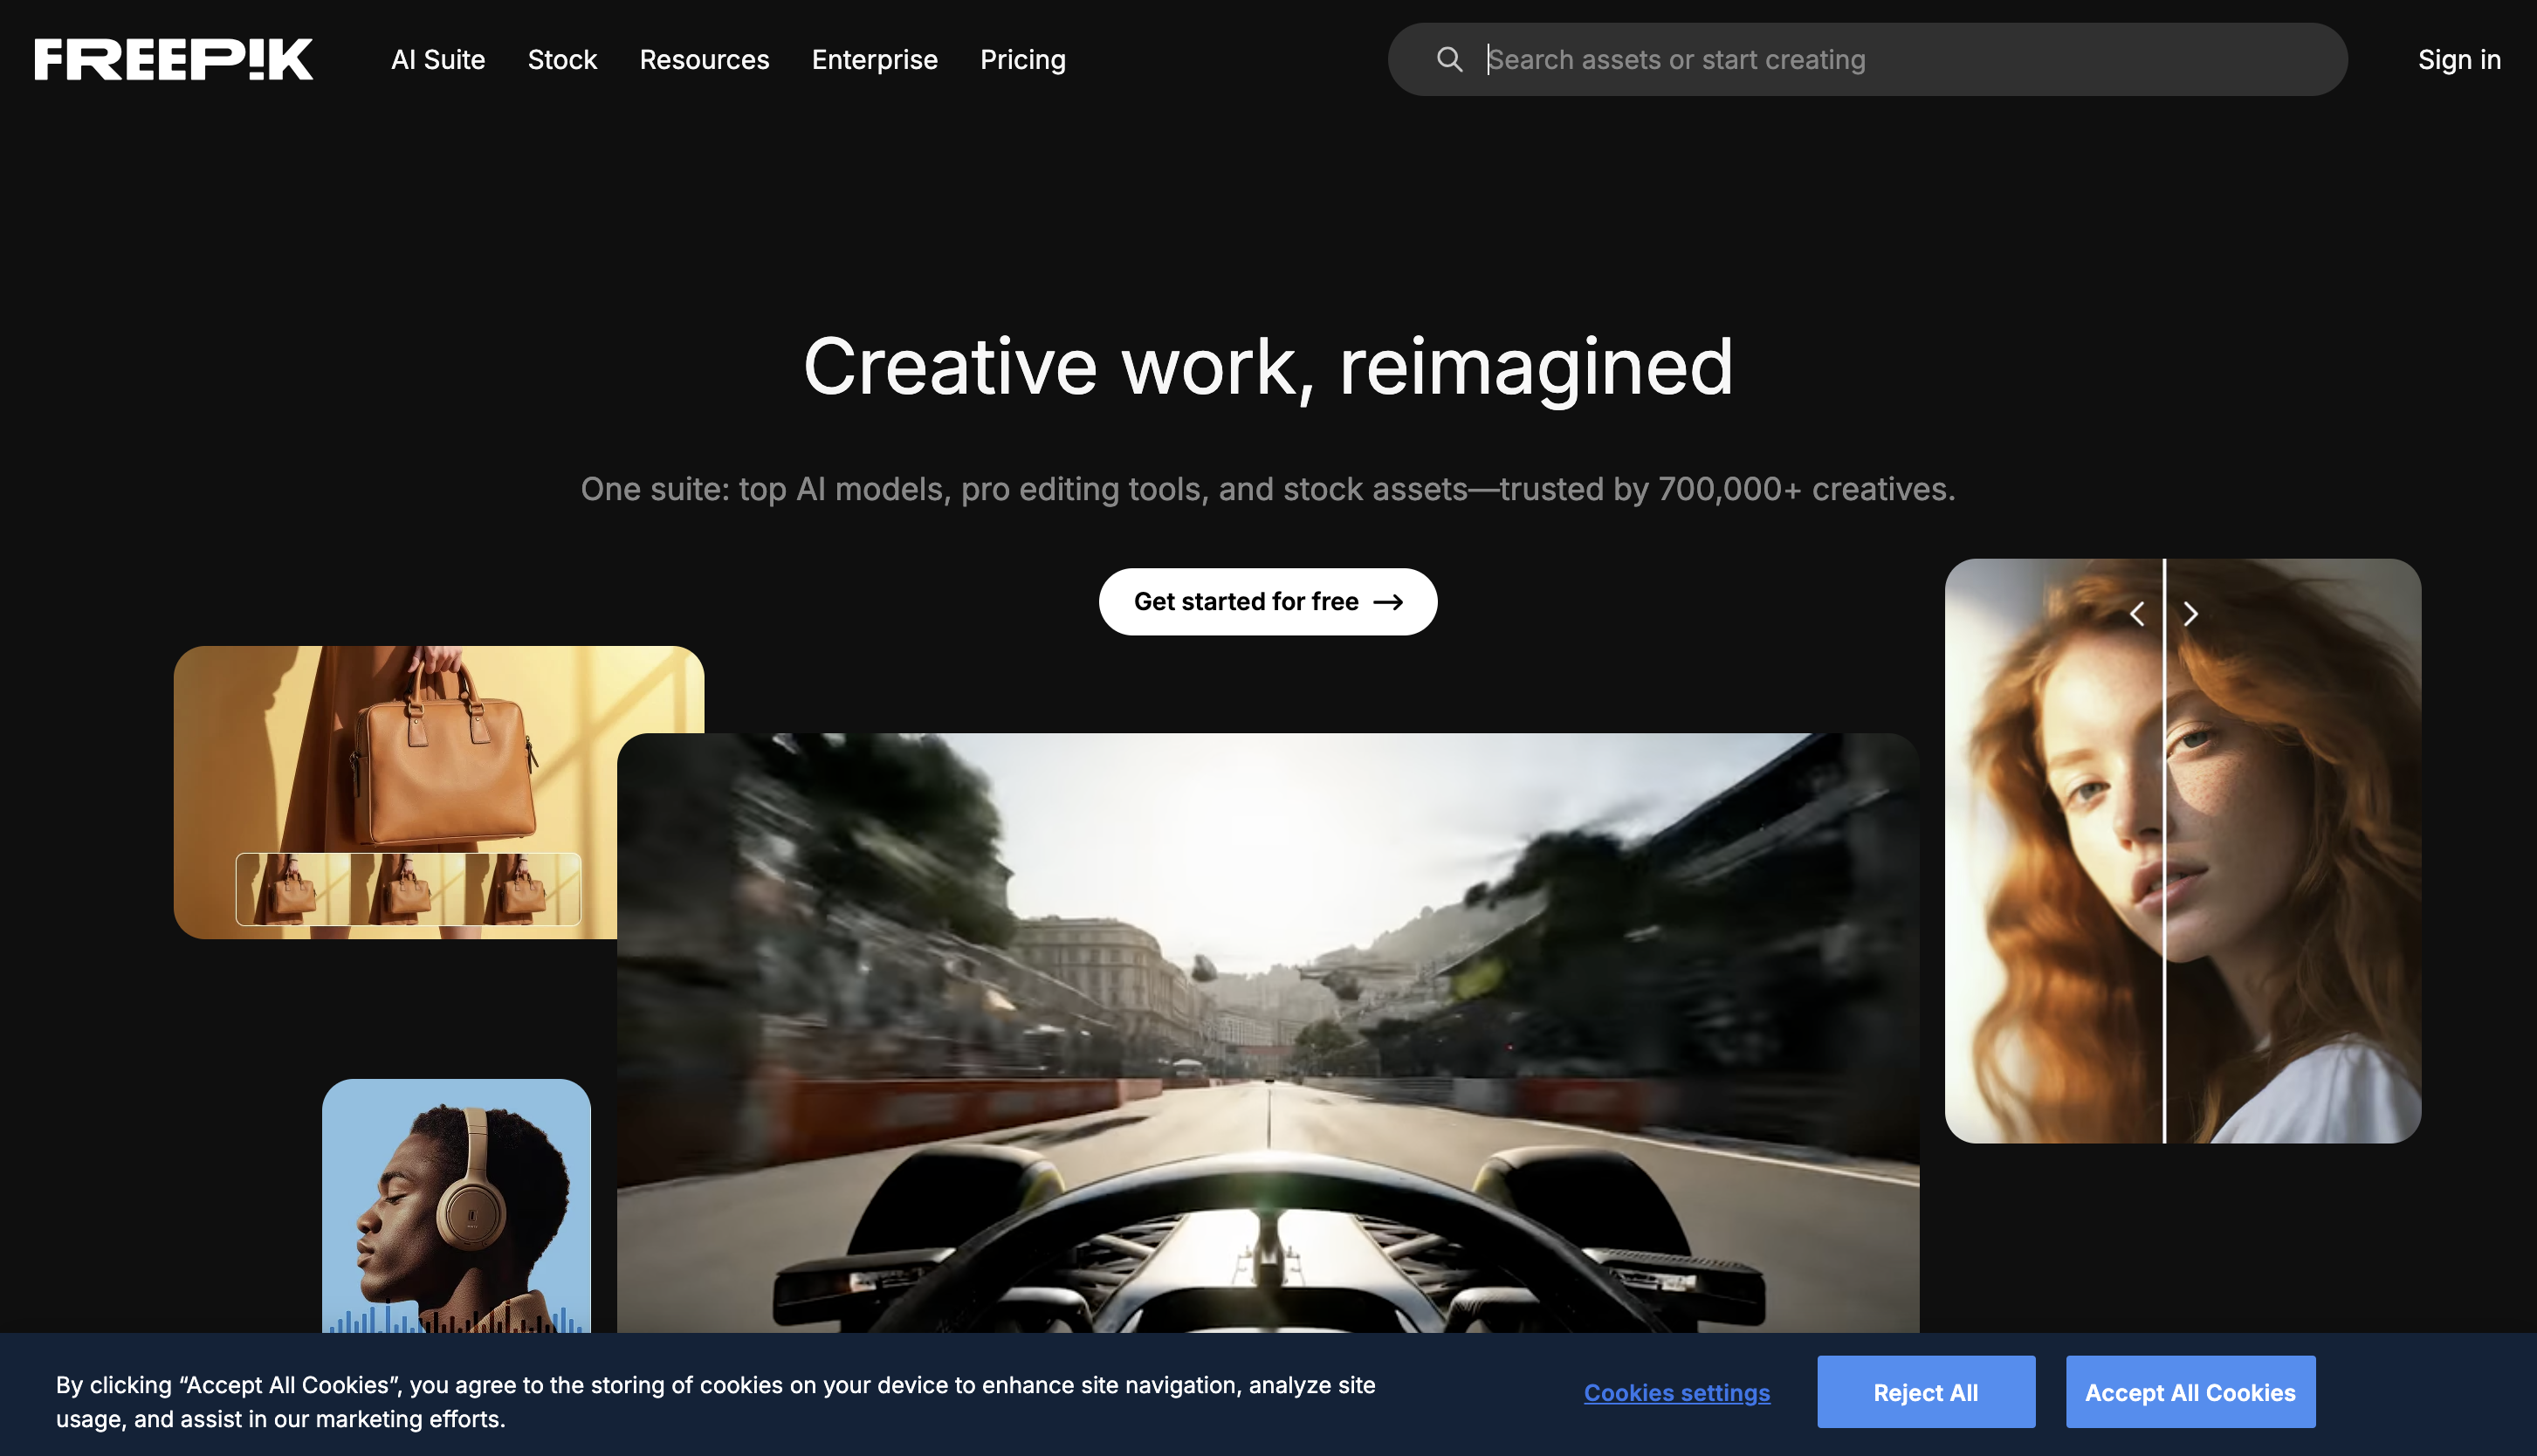Open Cookies settings
Image resolution: width=2537 pixels, height=1456 pixels.
[1676, 1392]
